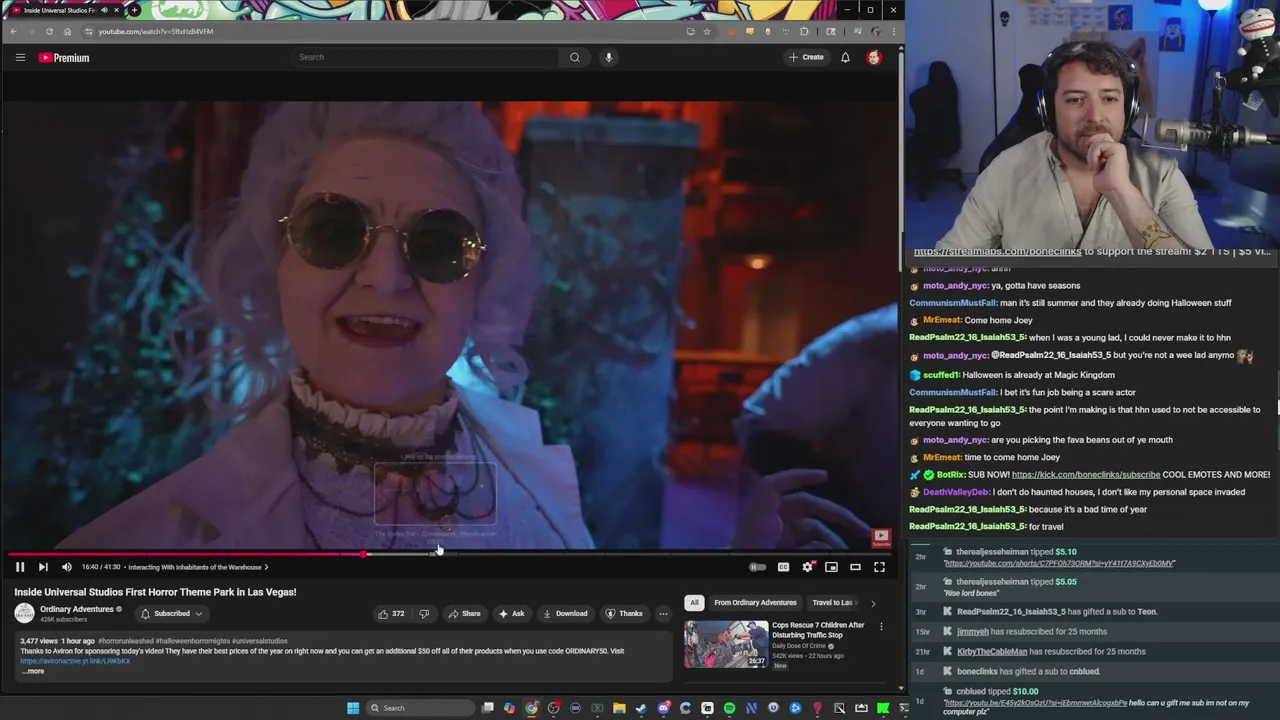Open YouTube notifications bell

pyautogui.click(x=845, y=57)
